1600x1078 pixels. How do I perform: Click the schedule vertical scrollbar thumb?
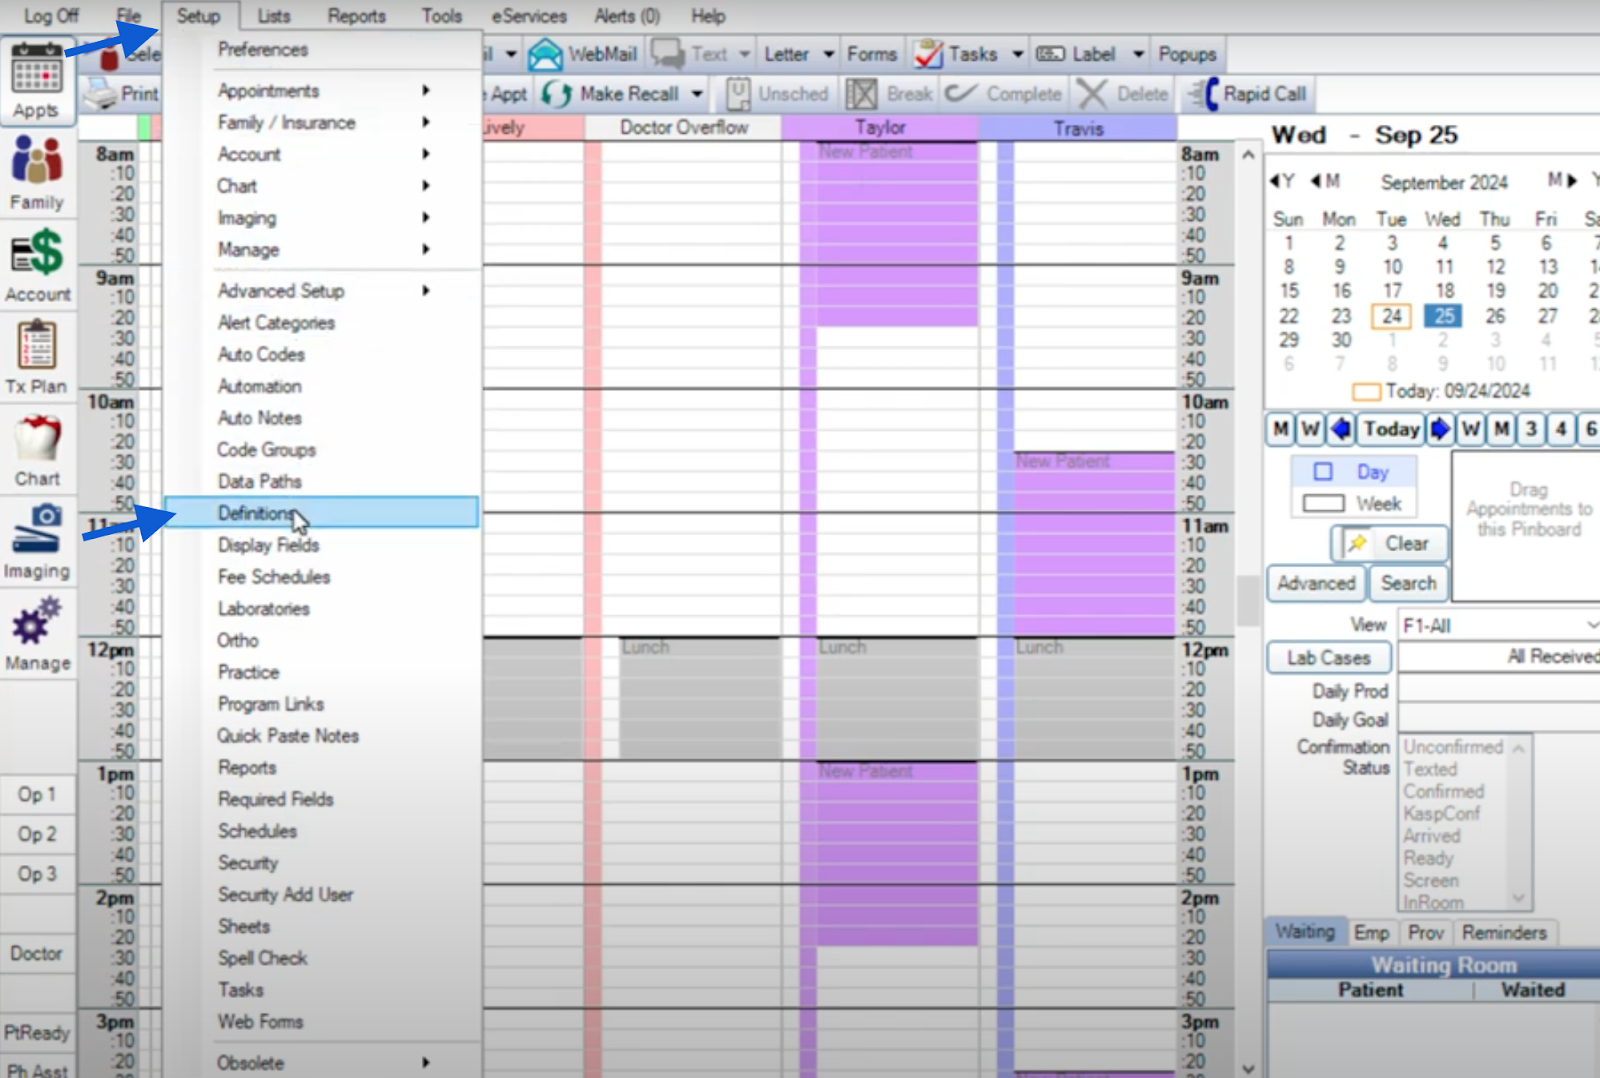[1247, 600]
